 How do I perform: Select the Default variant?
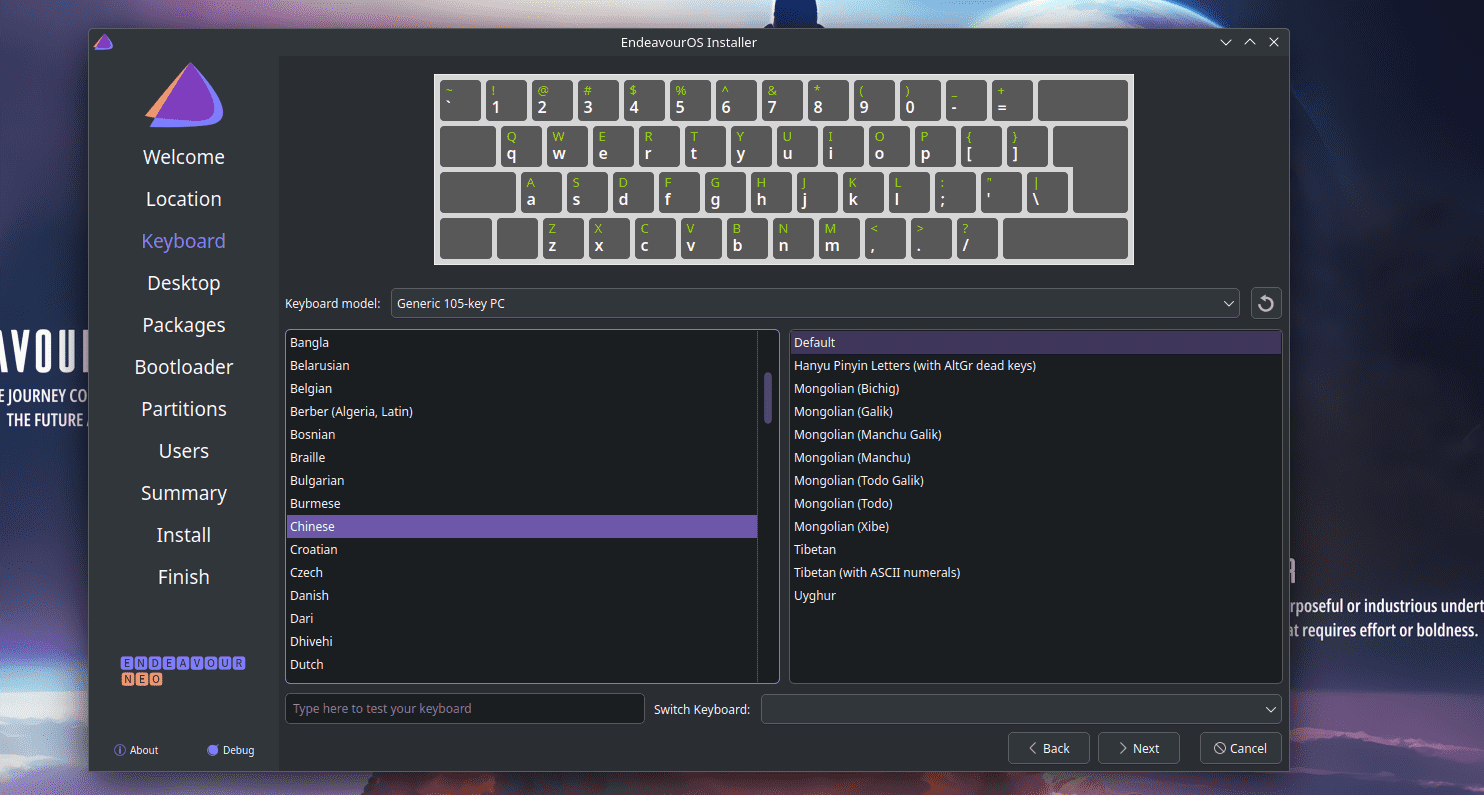(x=1036, y=343)
